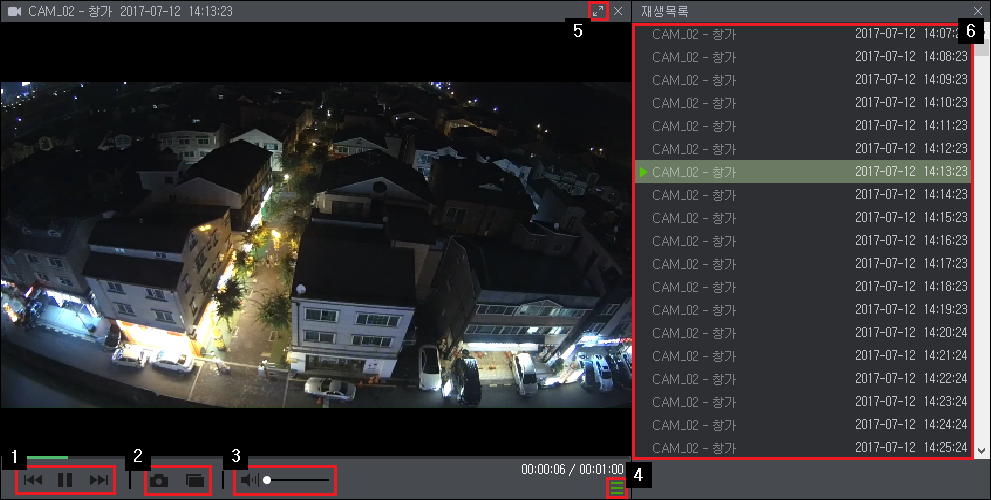
Task: Capture a snapshot with the camera icon
Action: pos(159,480)
